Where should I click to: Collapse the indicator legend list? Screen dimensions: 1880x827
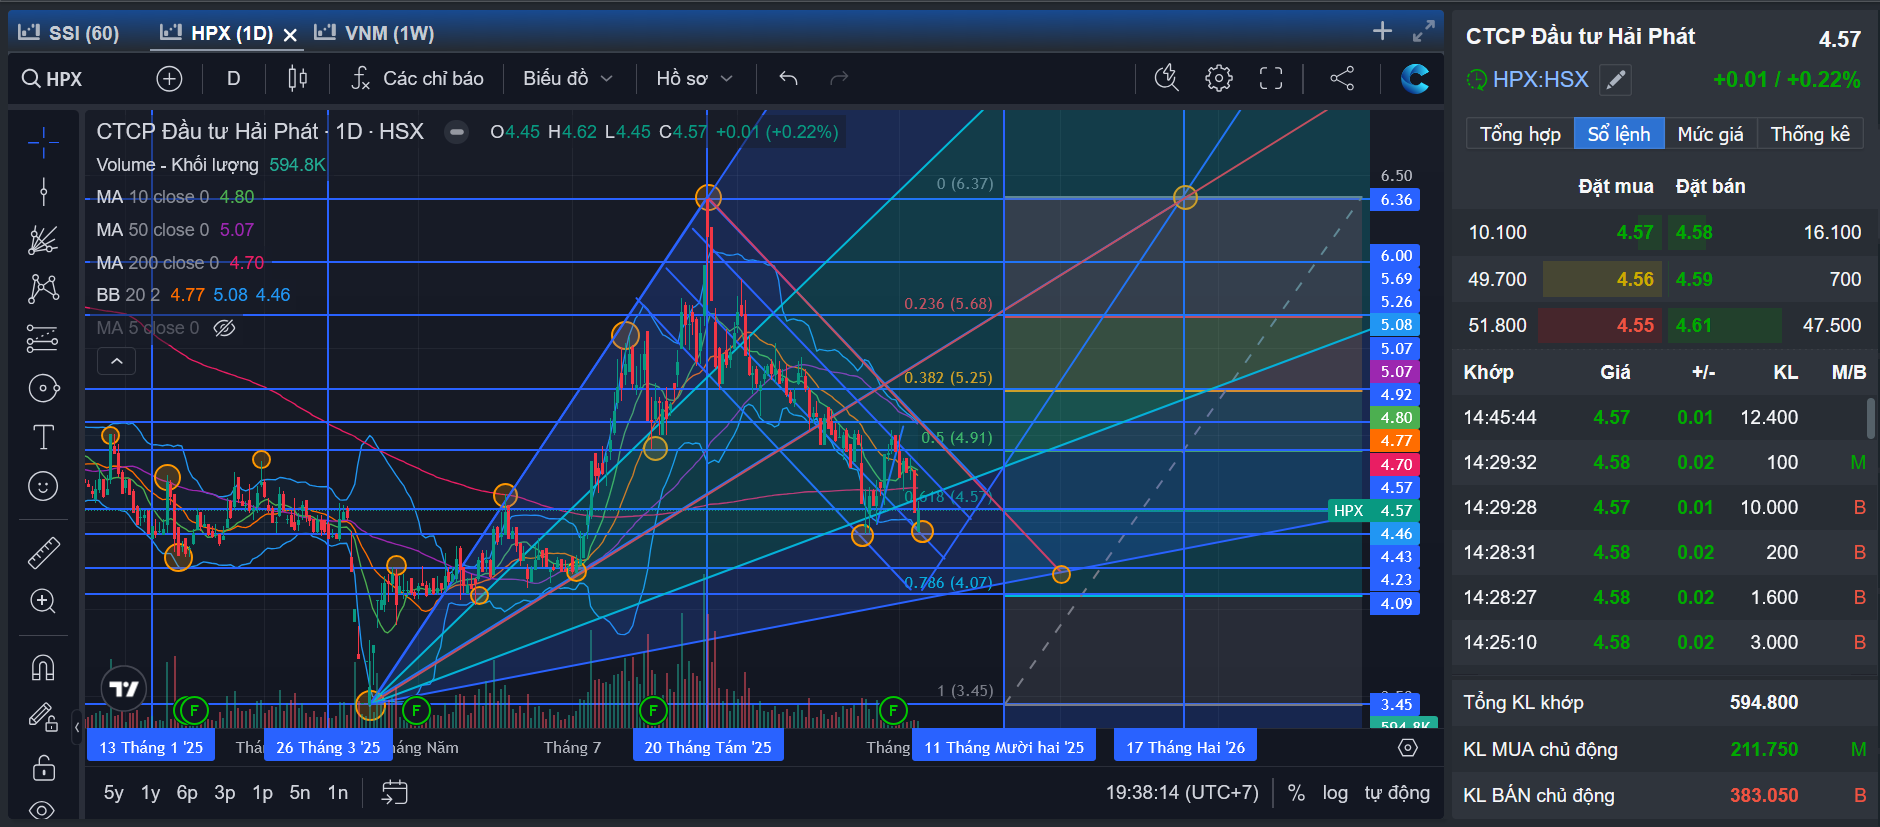[x=117, y=361]
